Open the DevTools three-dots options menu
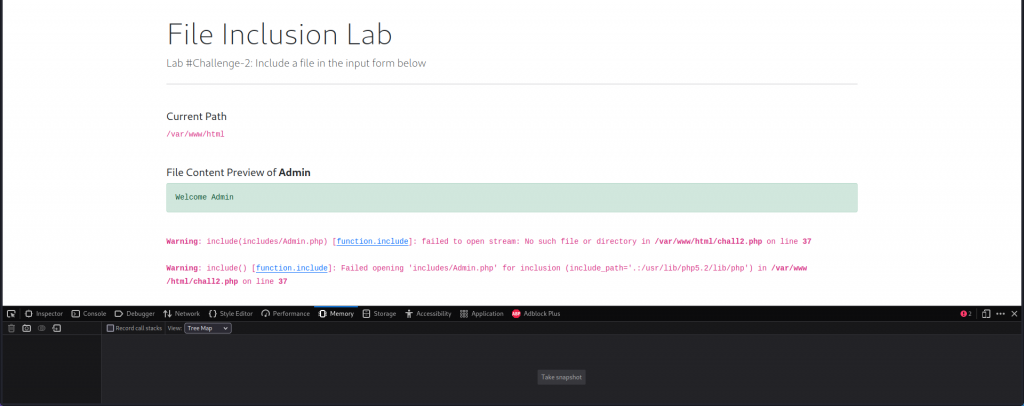This screenshot has width=1024, height=406. coord(1000,313)
